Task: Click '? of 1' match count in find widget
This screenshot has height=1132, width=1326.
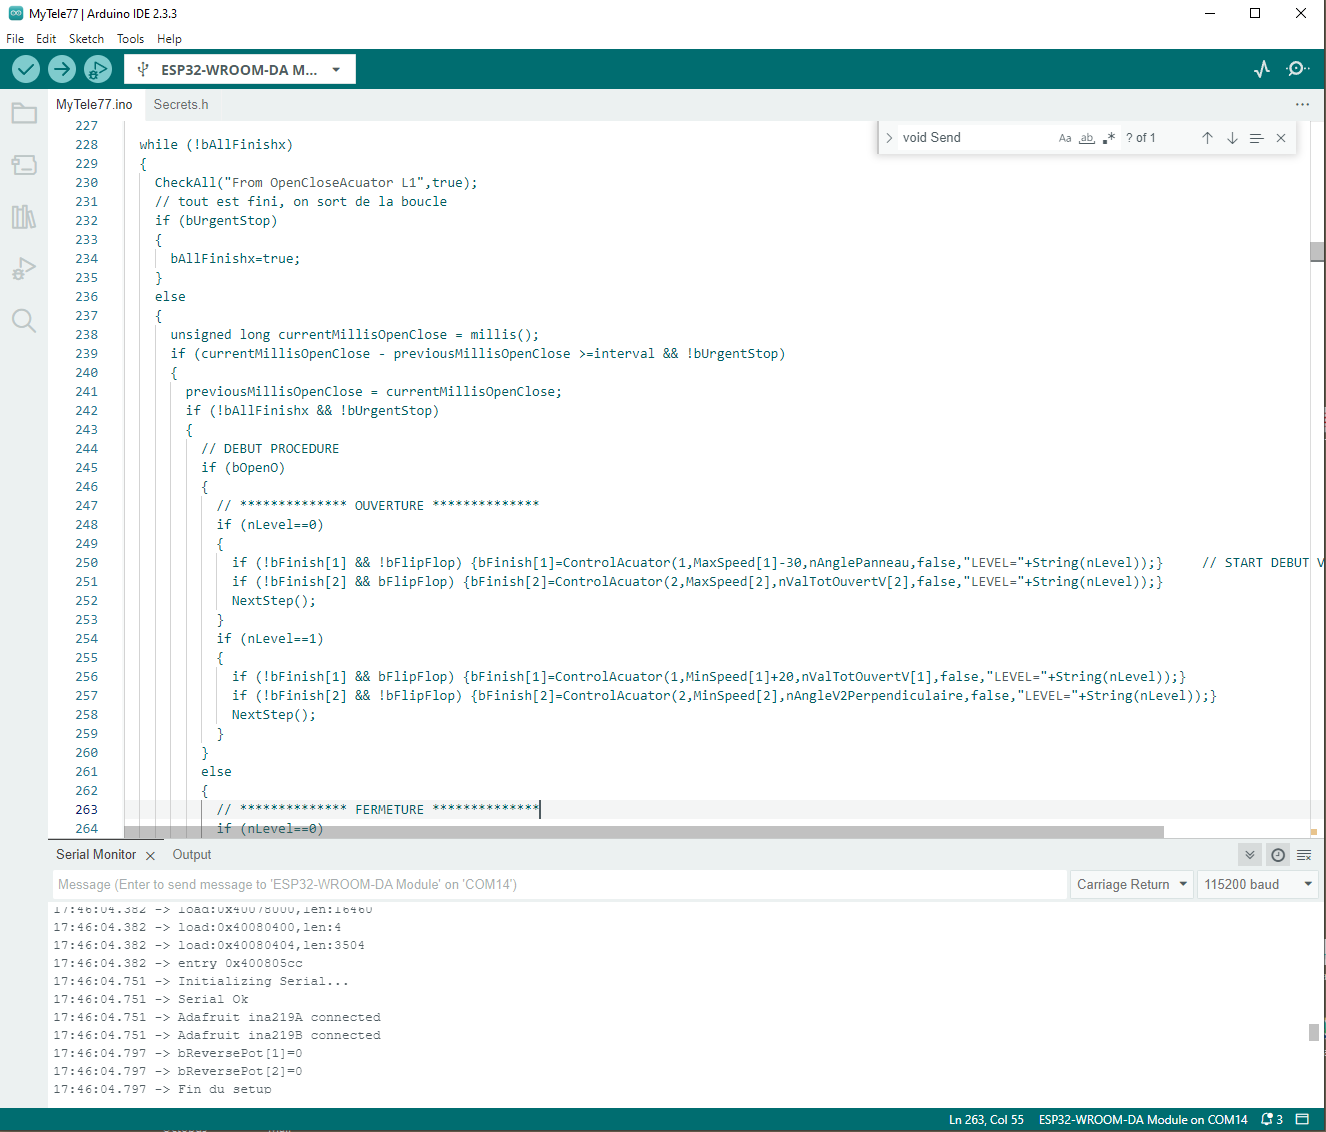Action: (x=1141, y=138)
